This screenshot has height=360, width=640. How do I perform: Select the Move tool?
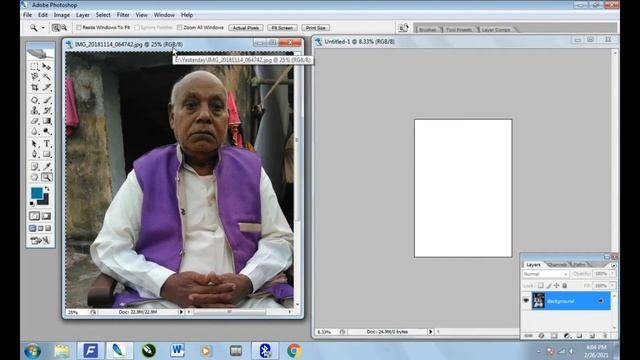pyautogui.click(x=47, y=66)
